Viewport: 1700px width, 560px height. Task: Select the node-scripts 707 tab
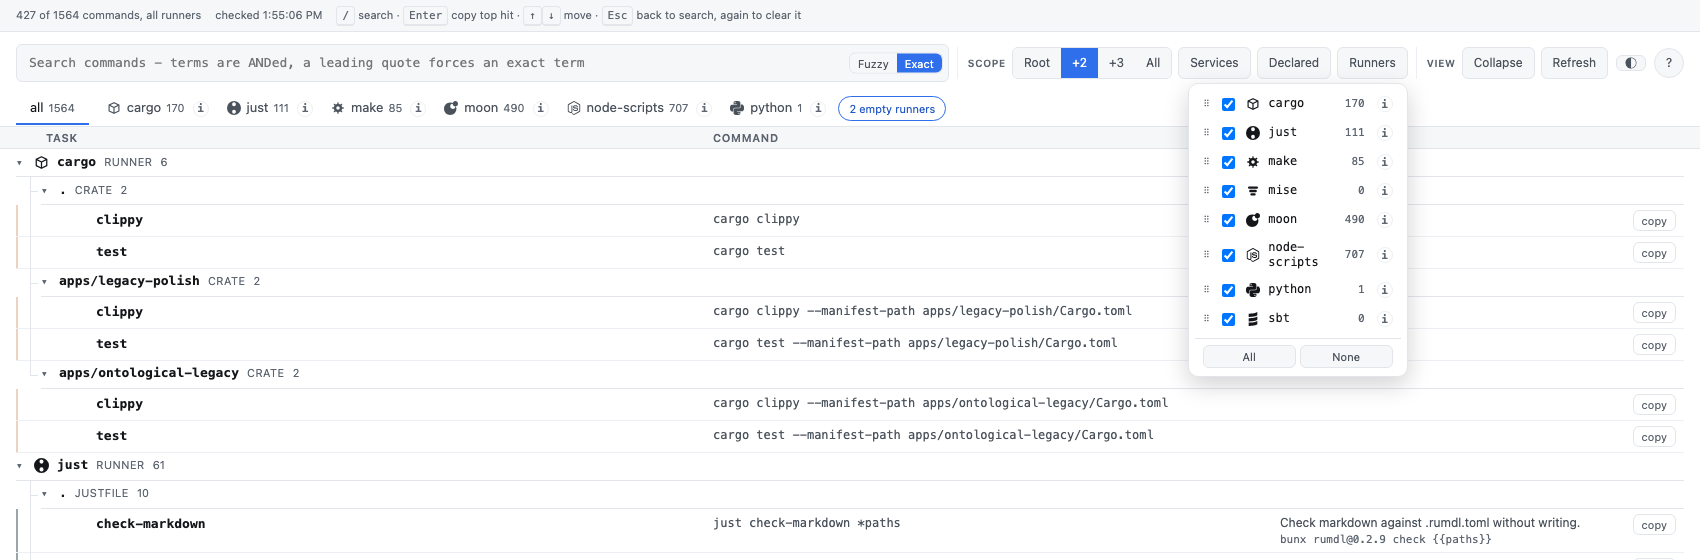[x=628, y=108]
